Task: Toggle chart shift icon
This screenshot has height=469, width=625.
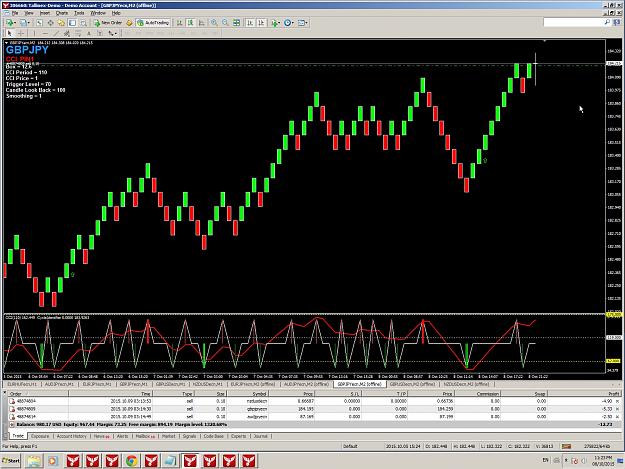Action: (261, 23)
